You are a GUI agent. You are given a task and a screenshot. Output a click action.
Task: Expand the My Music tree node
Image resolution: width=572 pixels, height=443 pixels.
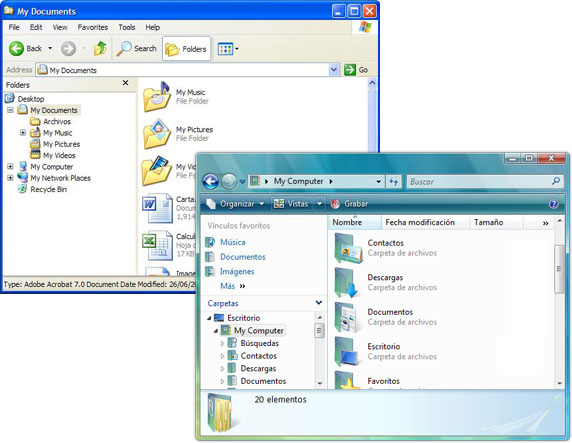coord(23,132)
